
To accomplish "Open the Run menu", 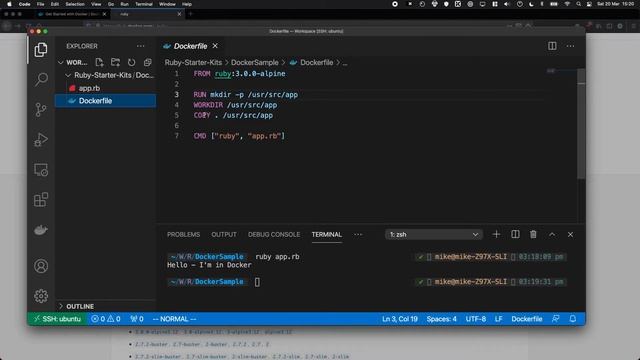I will tap(124, 4).
